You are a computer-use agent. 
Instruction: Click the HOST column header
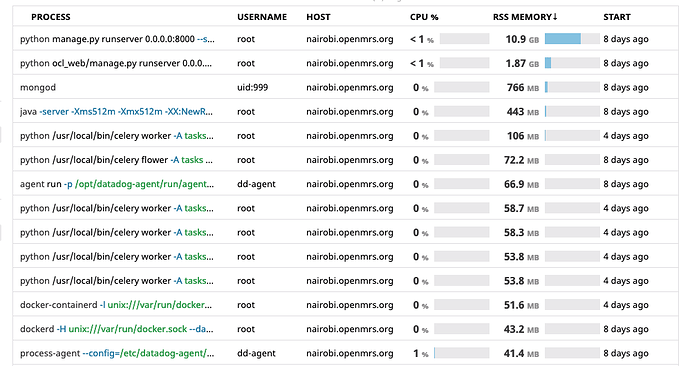point(318,17)
